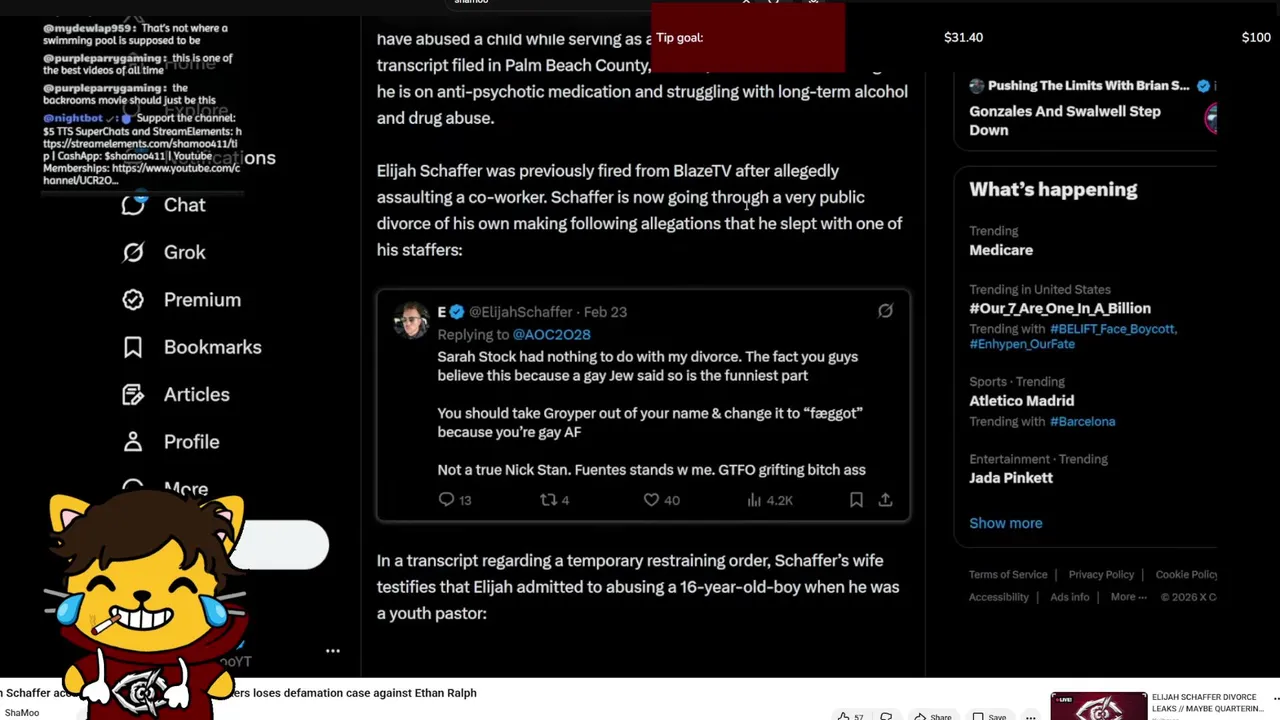Click the YouTube Save button

coord(988,716)
